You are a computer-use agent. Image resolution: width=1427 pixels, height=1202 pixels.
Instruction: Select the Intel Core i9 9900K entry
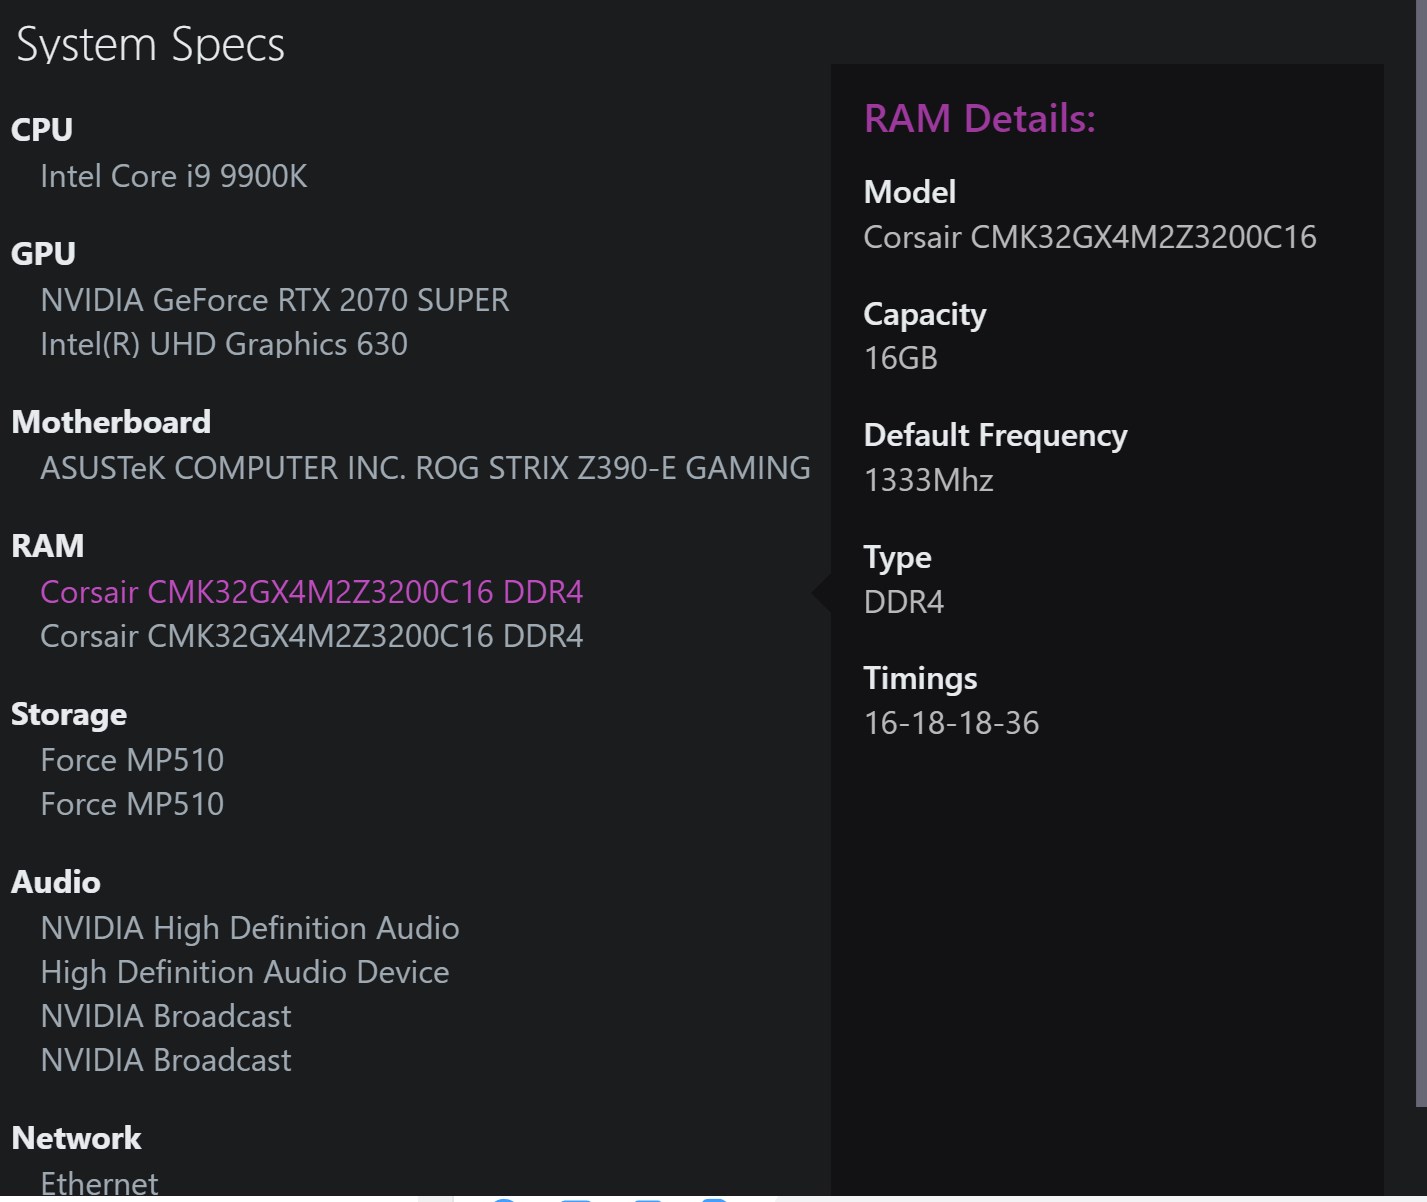coord(173,177)
